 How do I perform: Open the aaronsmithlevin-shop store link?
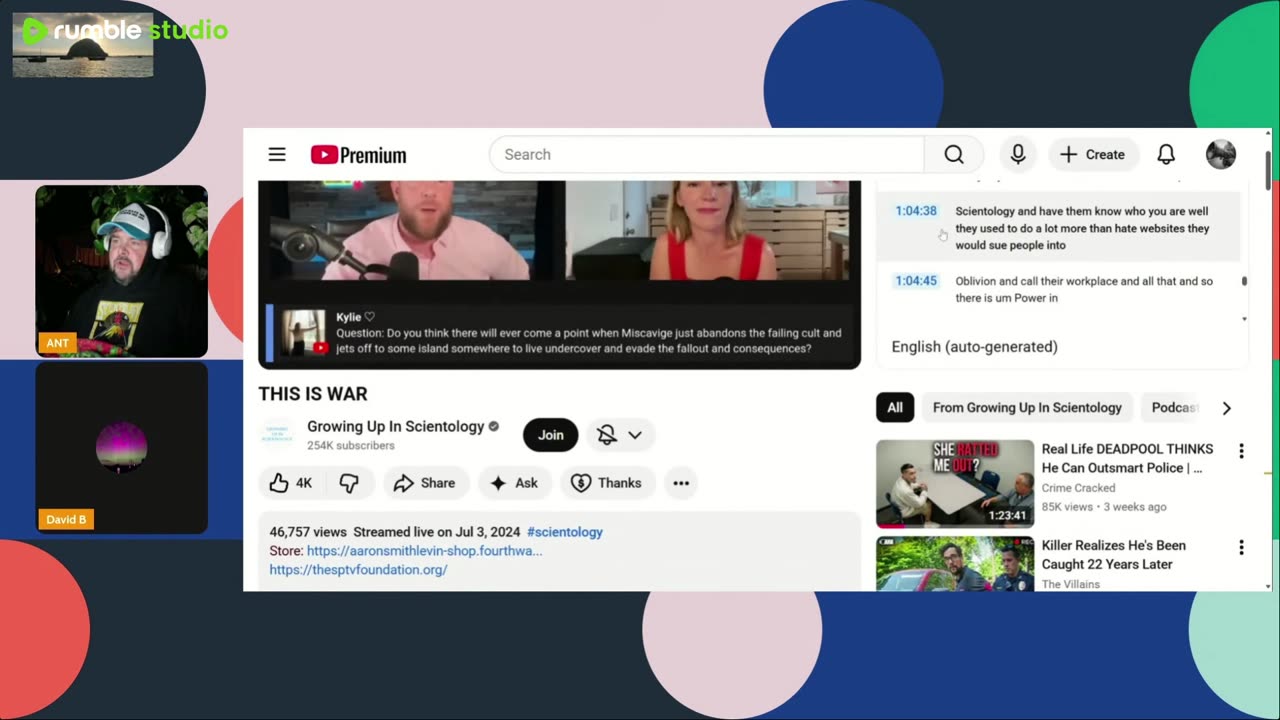424,551
